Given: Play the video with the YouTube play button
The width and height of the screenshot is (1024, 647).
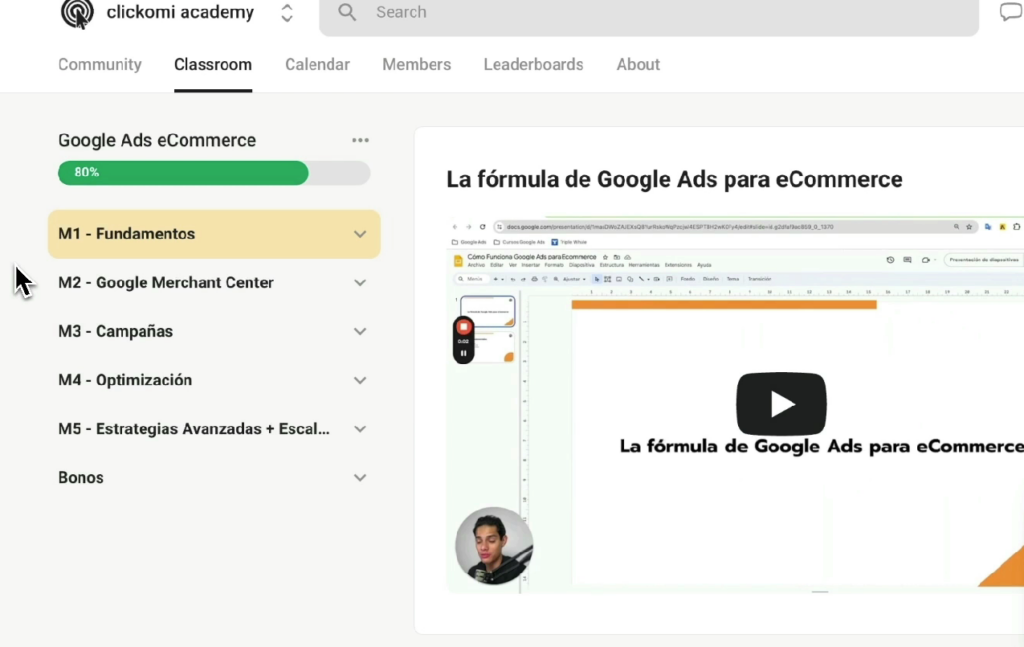Looking at the screenshot, I should [781, 403].
